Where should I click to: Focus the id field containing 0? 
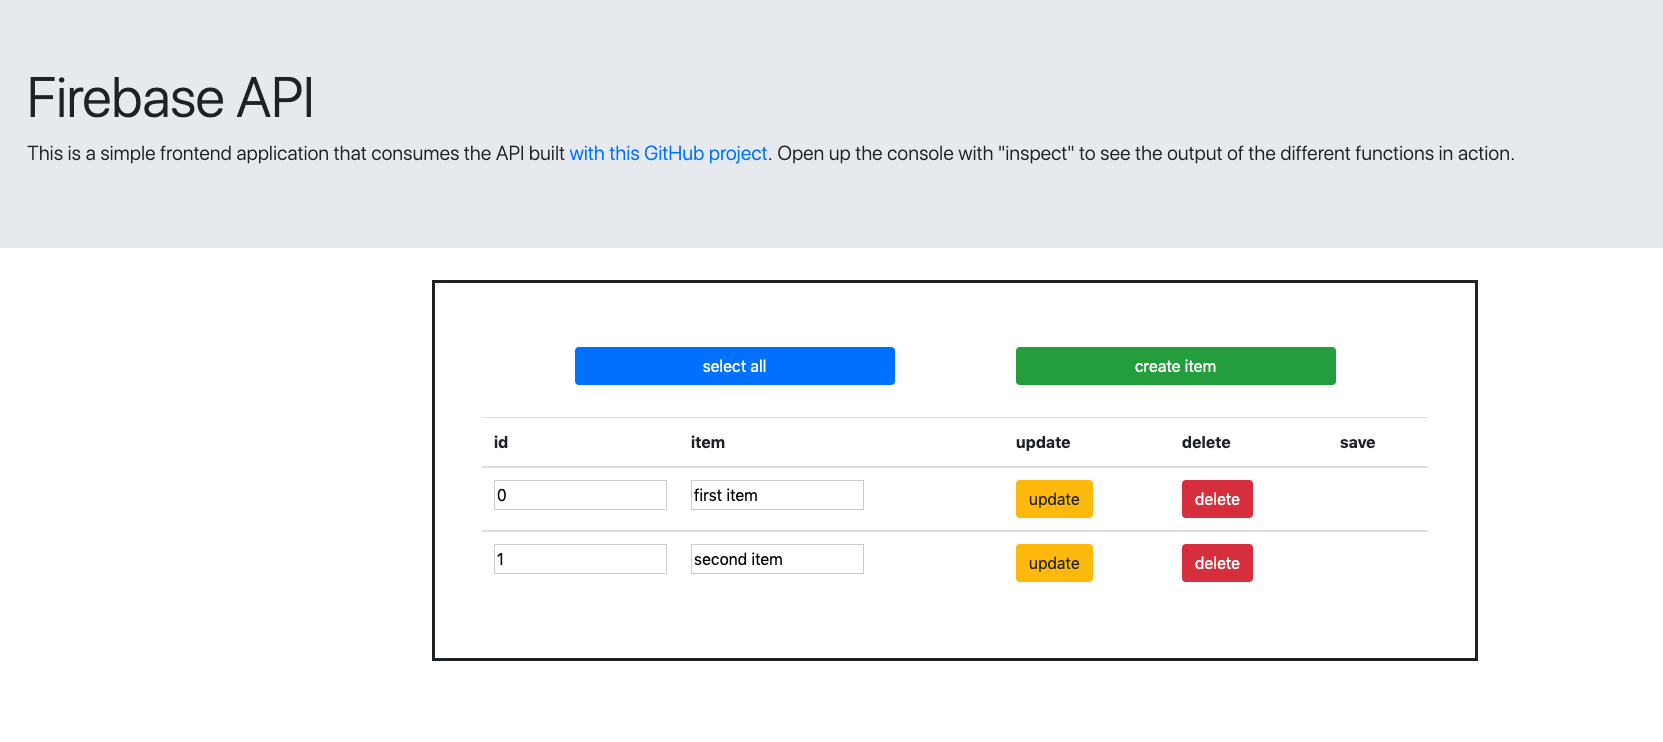point(580,495)
